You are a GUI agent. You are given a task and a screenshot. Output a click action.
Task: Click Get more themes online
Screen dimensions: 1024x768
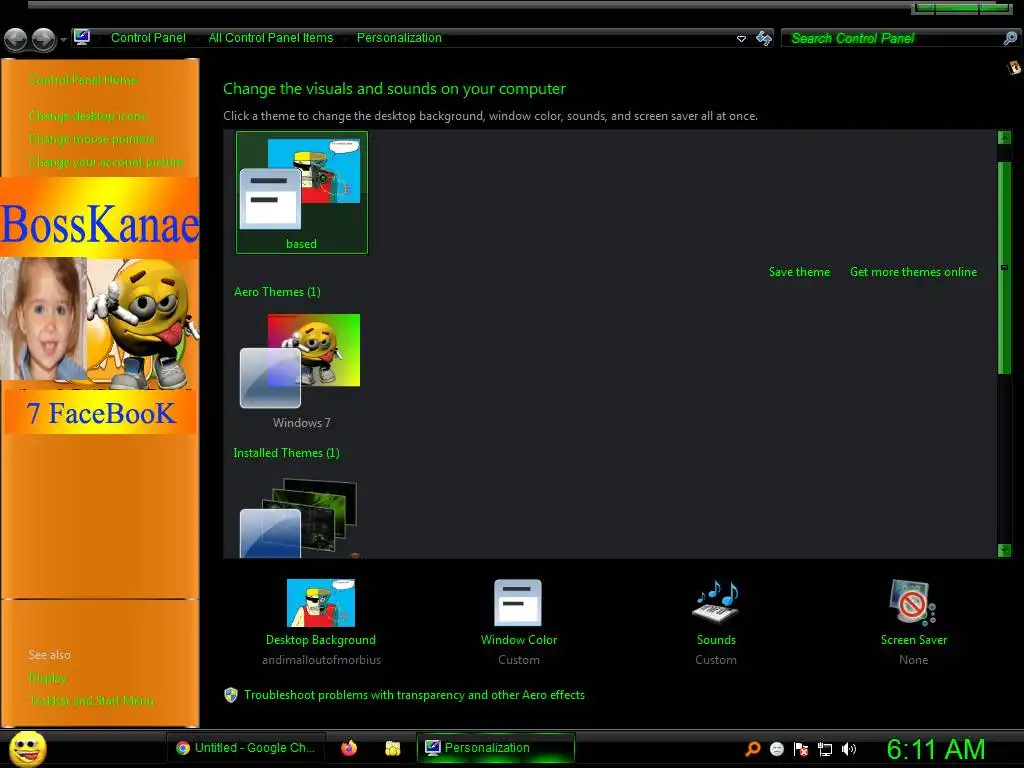click(x=914, y=272)
